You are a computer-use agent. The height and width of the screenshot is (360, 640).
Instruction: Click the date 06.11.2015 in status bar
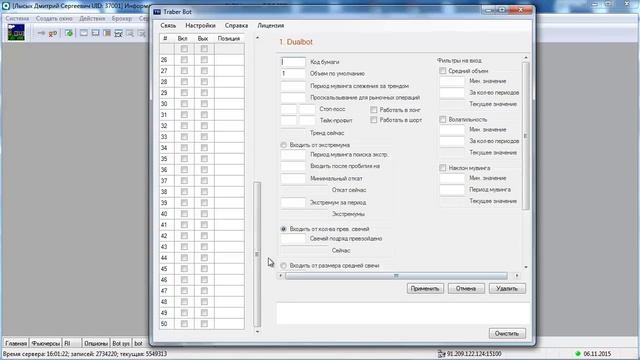click(597, 354)
